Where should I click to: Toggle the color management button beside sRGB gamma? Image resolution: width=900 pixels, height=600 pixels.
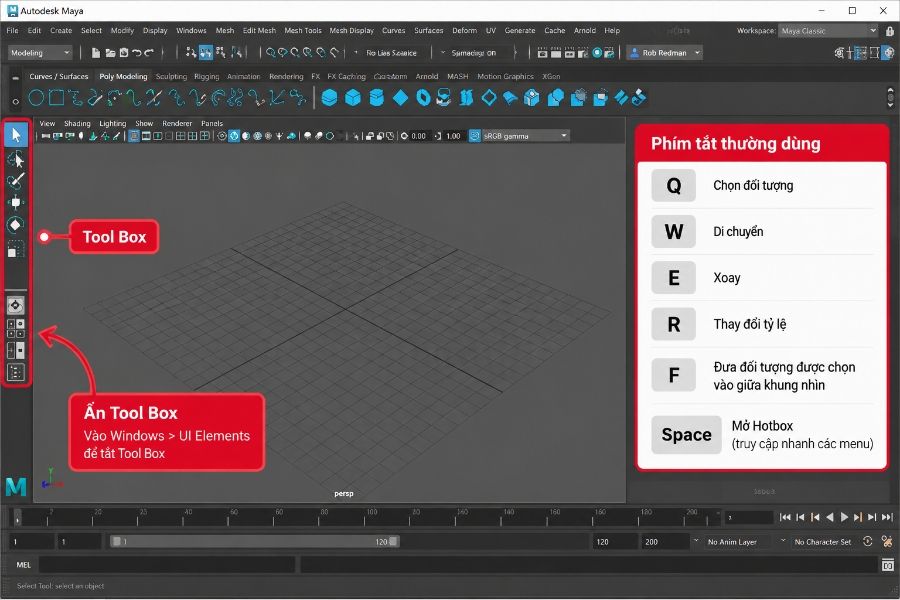pyautogui.click(x=475, y=136)
